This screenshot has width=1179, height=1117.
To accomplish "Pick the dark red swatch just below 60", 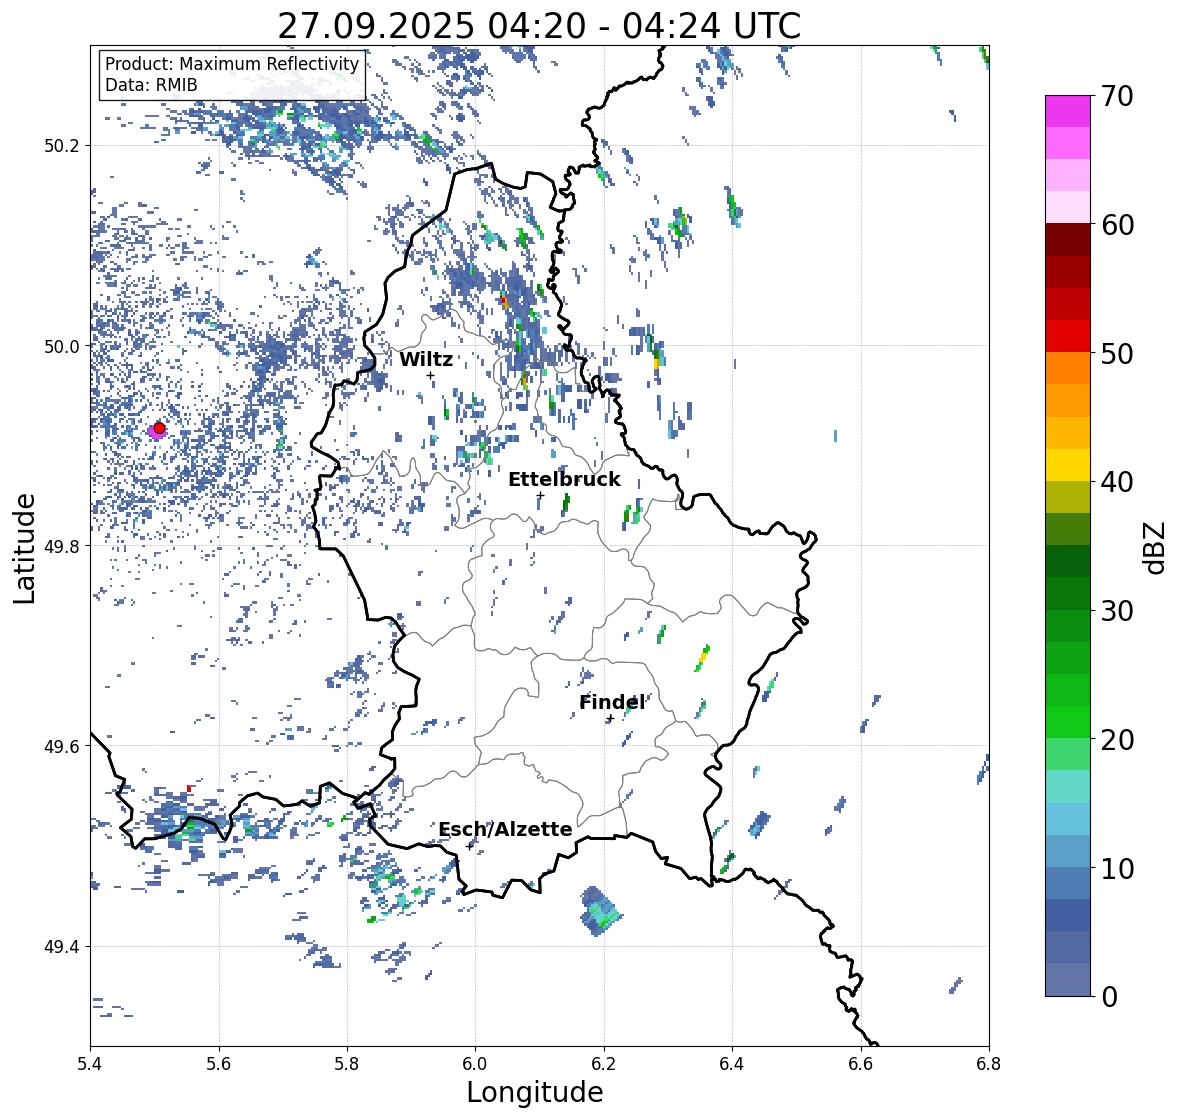I will tap(1068, 240).
